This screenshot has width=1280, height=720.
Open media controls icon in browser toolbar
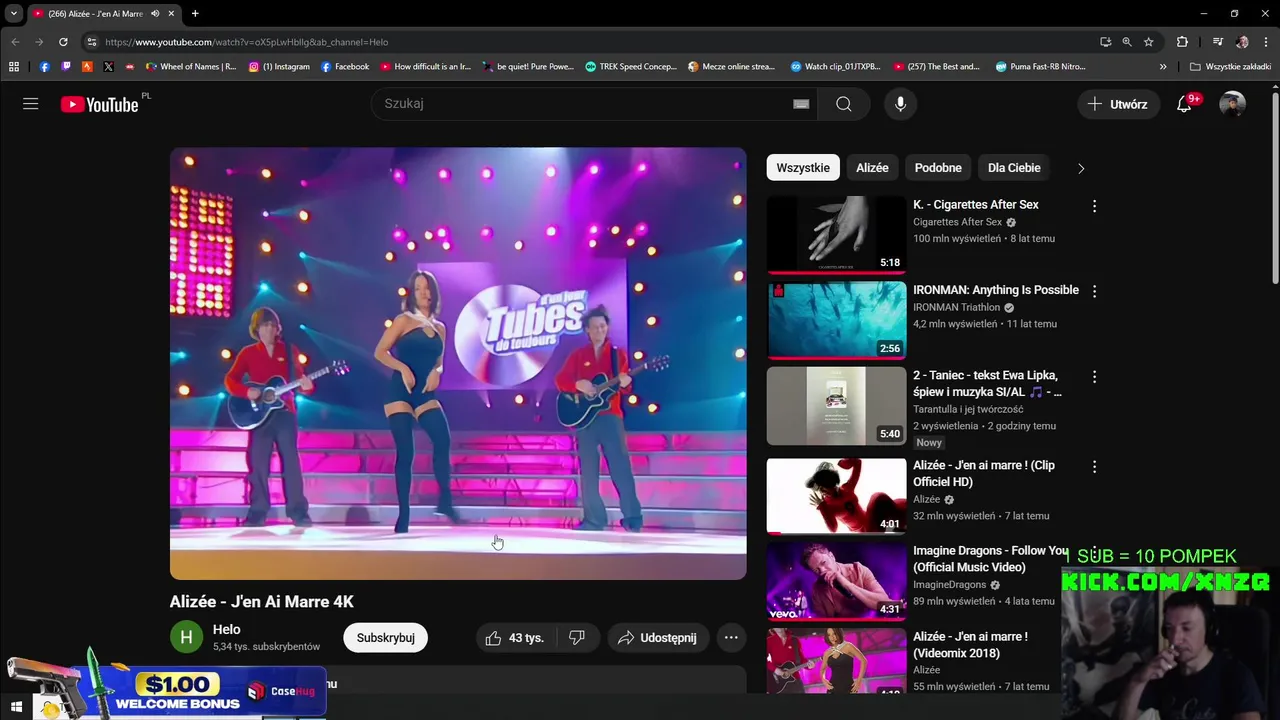click(x=1217, y=42)
